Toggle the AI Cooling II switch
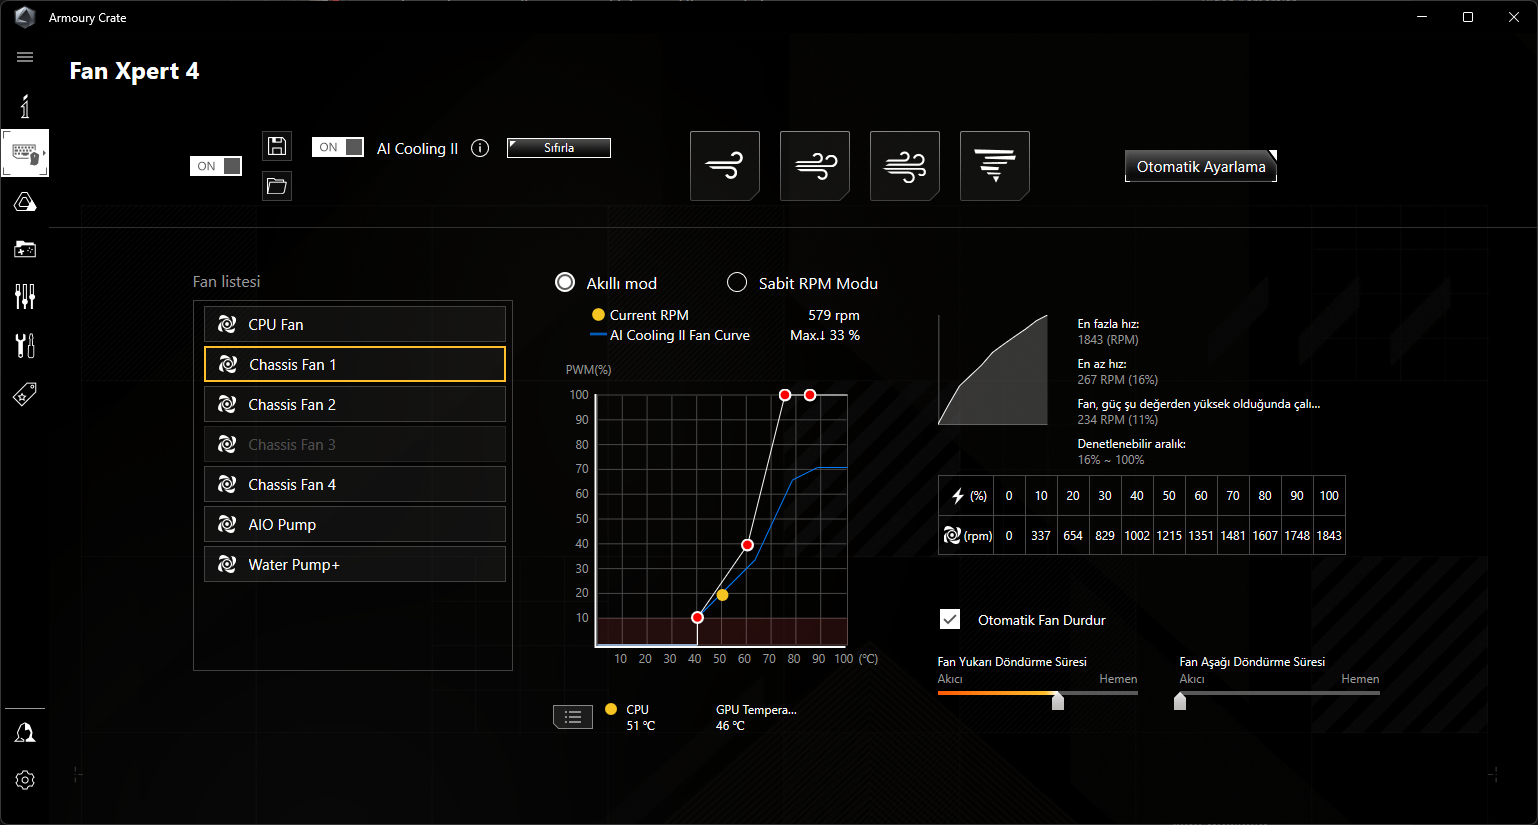The width and height of the screenshot is (1538, 825). (338, 147)
